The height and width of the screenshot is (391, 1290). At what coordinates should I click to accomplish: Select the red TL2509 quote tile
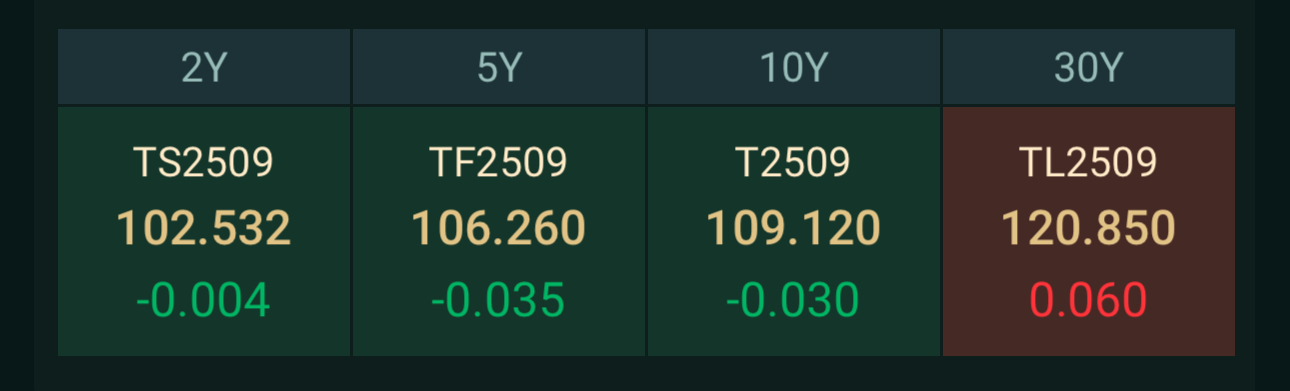1089,231
